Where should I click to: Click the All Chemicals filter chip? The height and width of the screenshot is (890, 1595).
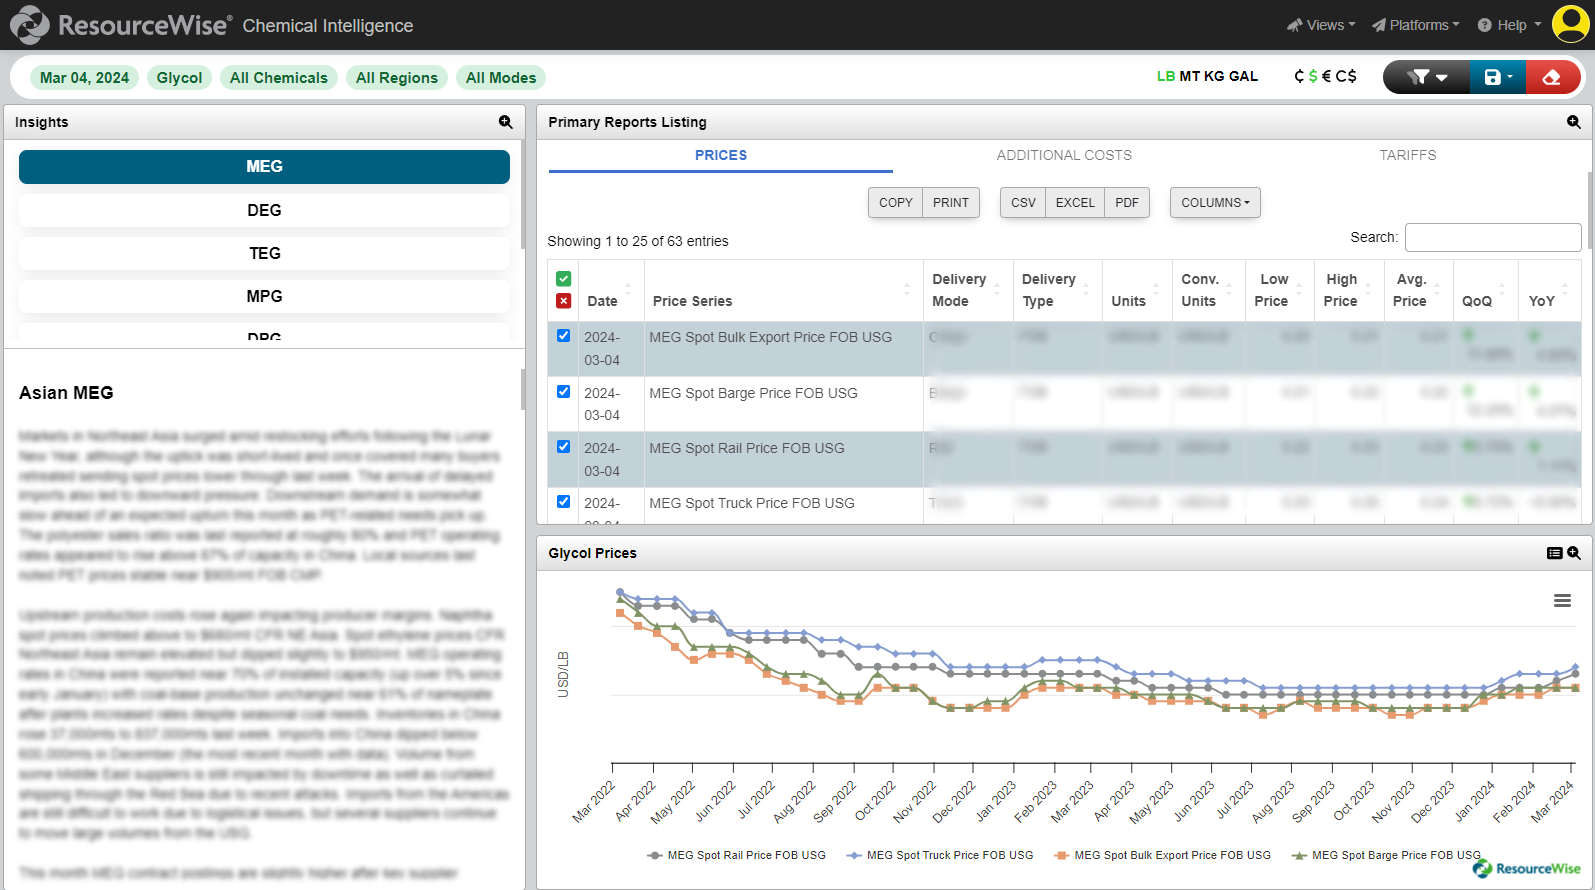point(279,77)
